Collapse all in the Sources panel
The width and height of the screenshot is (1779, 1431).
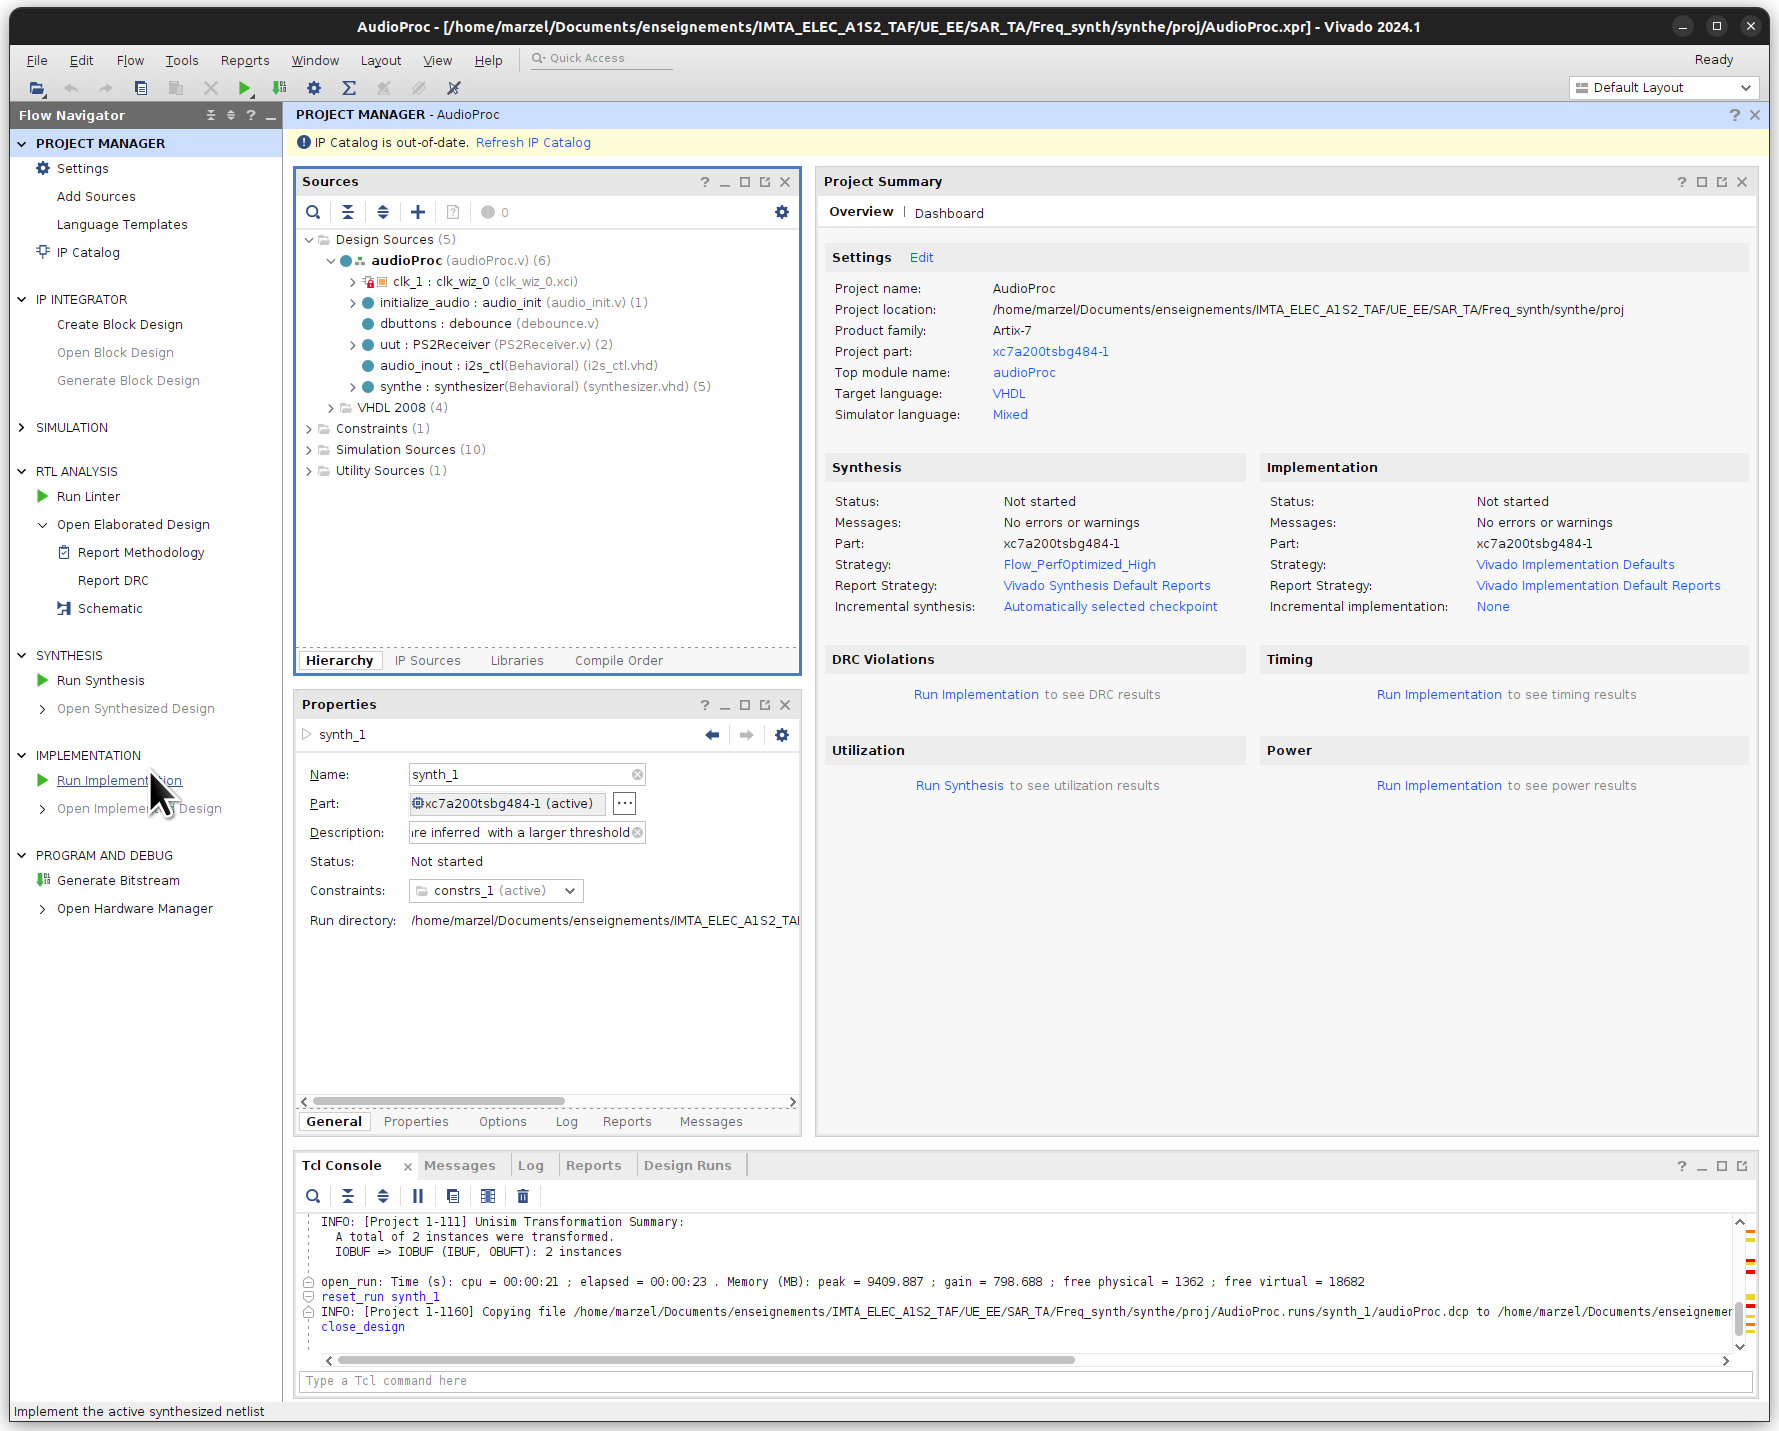[348, 212]
